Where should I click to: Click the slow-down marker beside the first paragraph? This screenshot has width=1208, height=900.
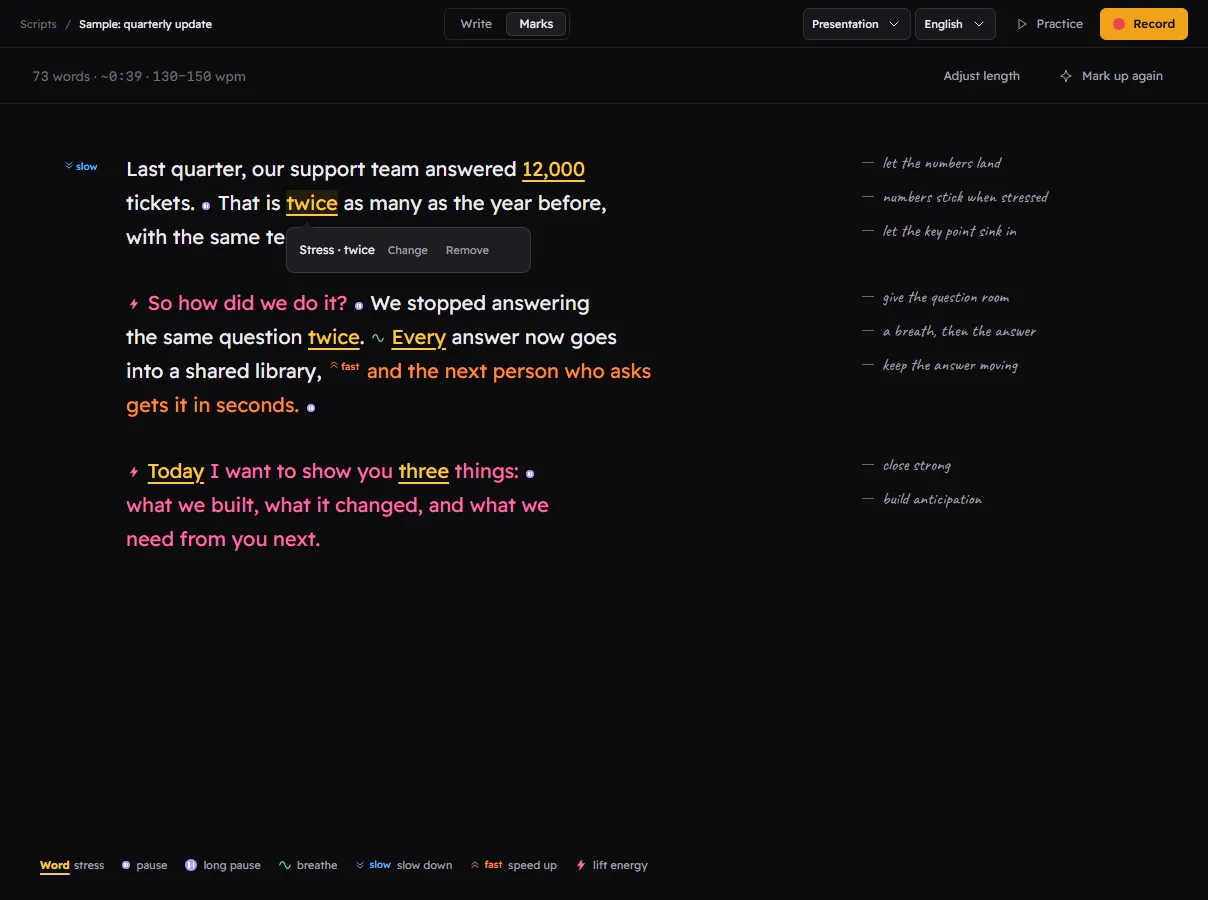pos(81,167)
